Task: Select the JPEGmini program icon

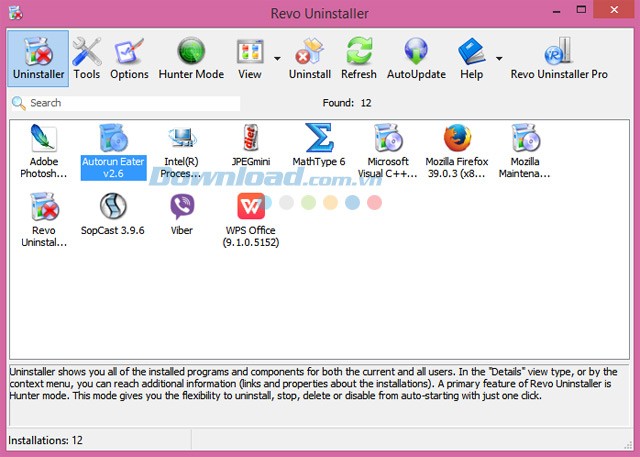Action: pyautogui.click(x=250, y=139)
